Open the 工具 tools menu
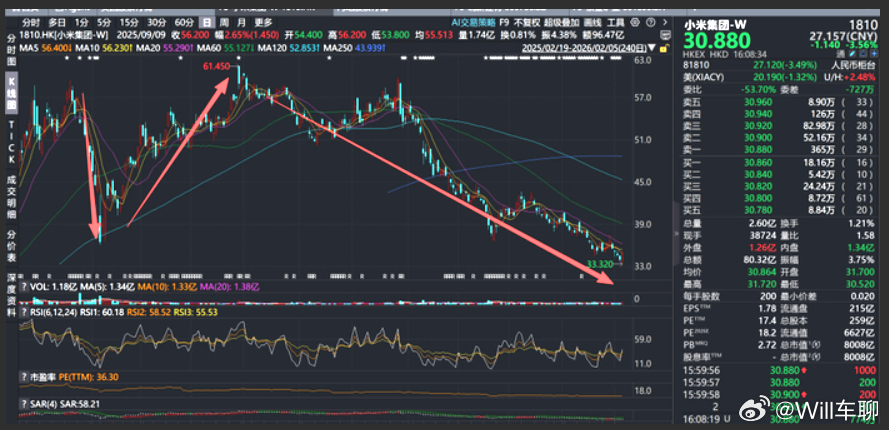 point(617,21)
